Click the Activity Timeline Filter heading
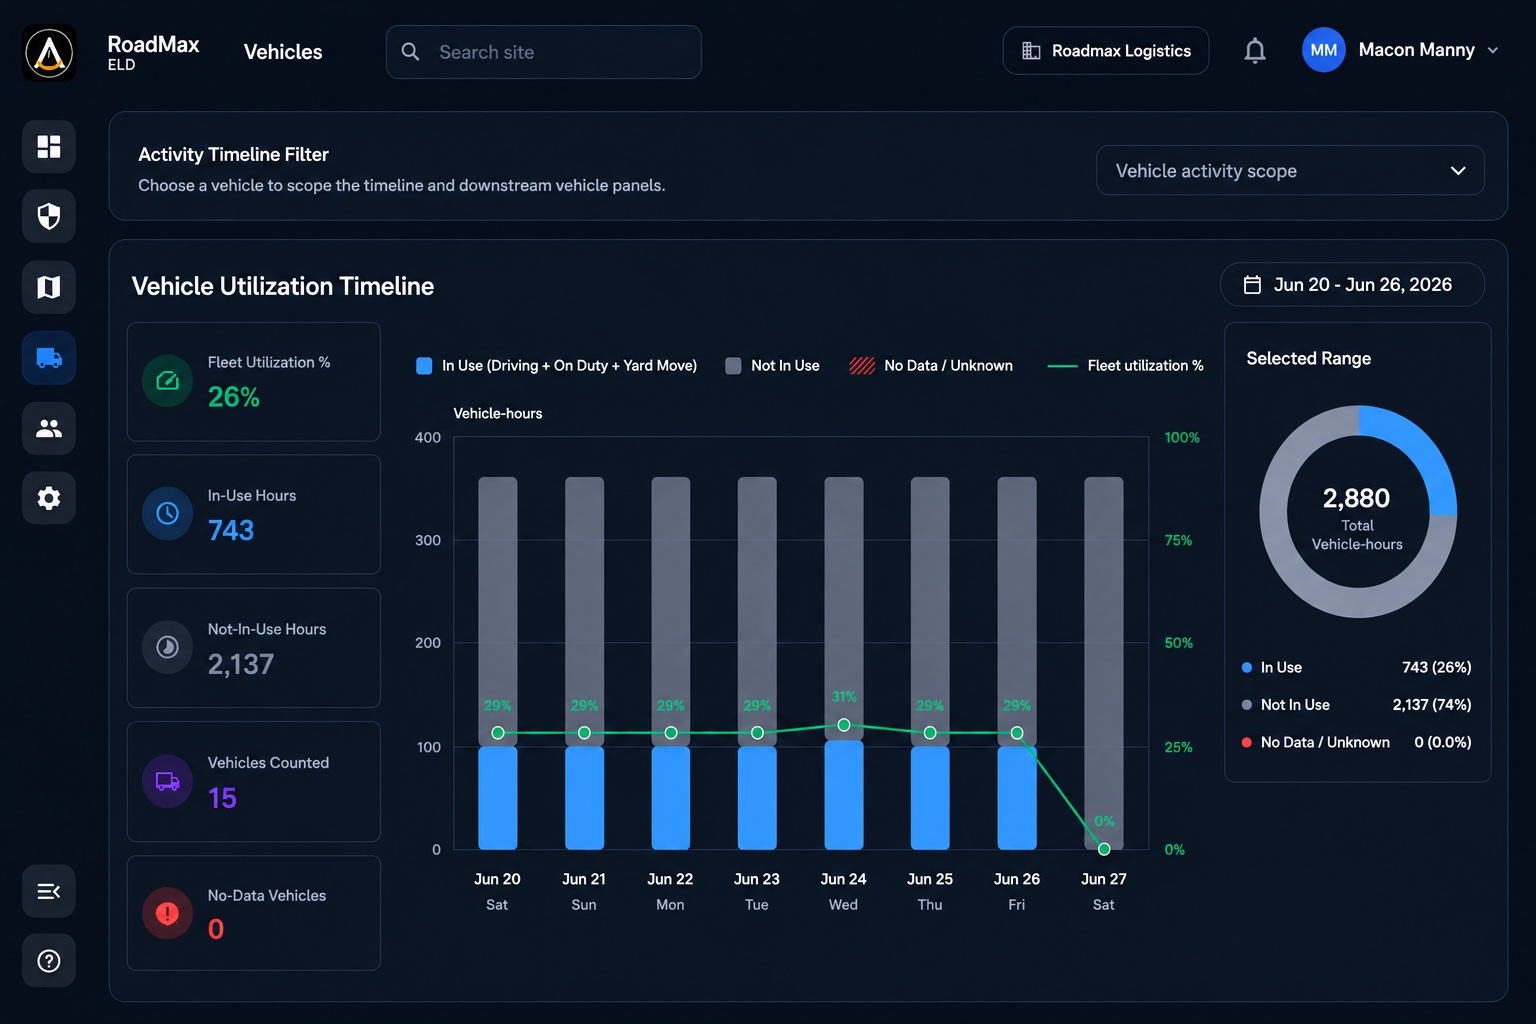The width and height of the screenshot is (1536, 1024). tap(233, 155)
